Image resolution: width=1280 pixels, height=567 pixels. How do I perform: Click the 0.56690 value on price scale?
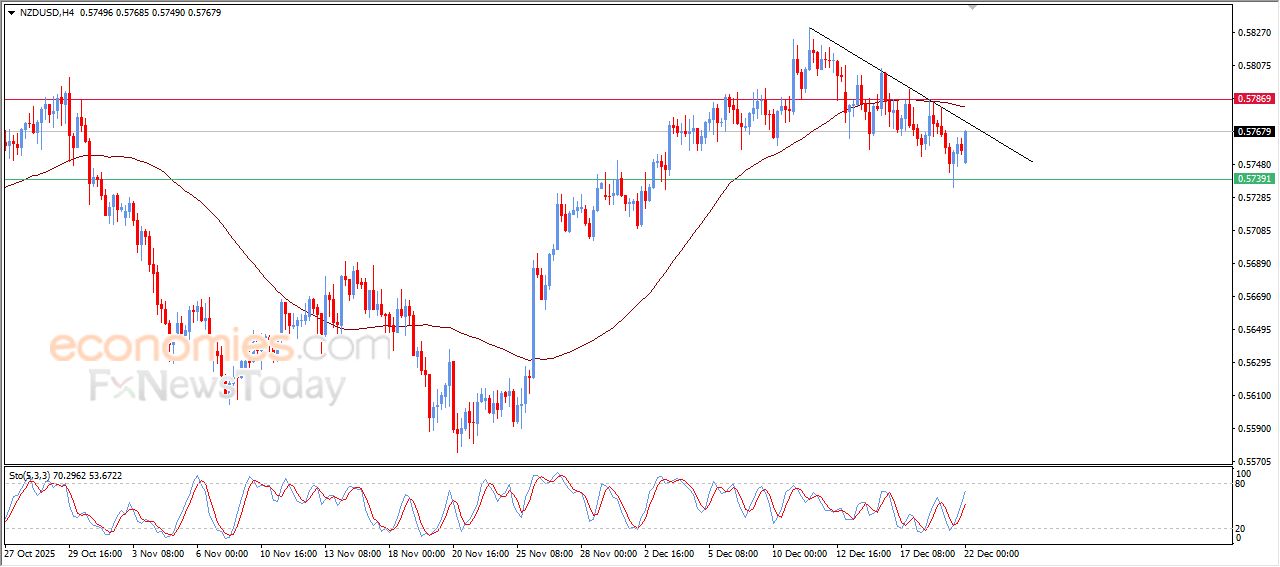tap(1253, 297)
